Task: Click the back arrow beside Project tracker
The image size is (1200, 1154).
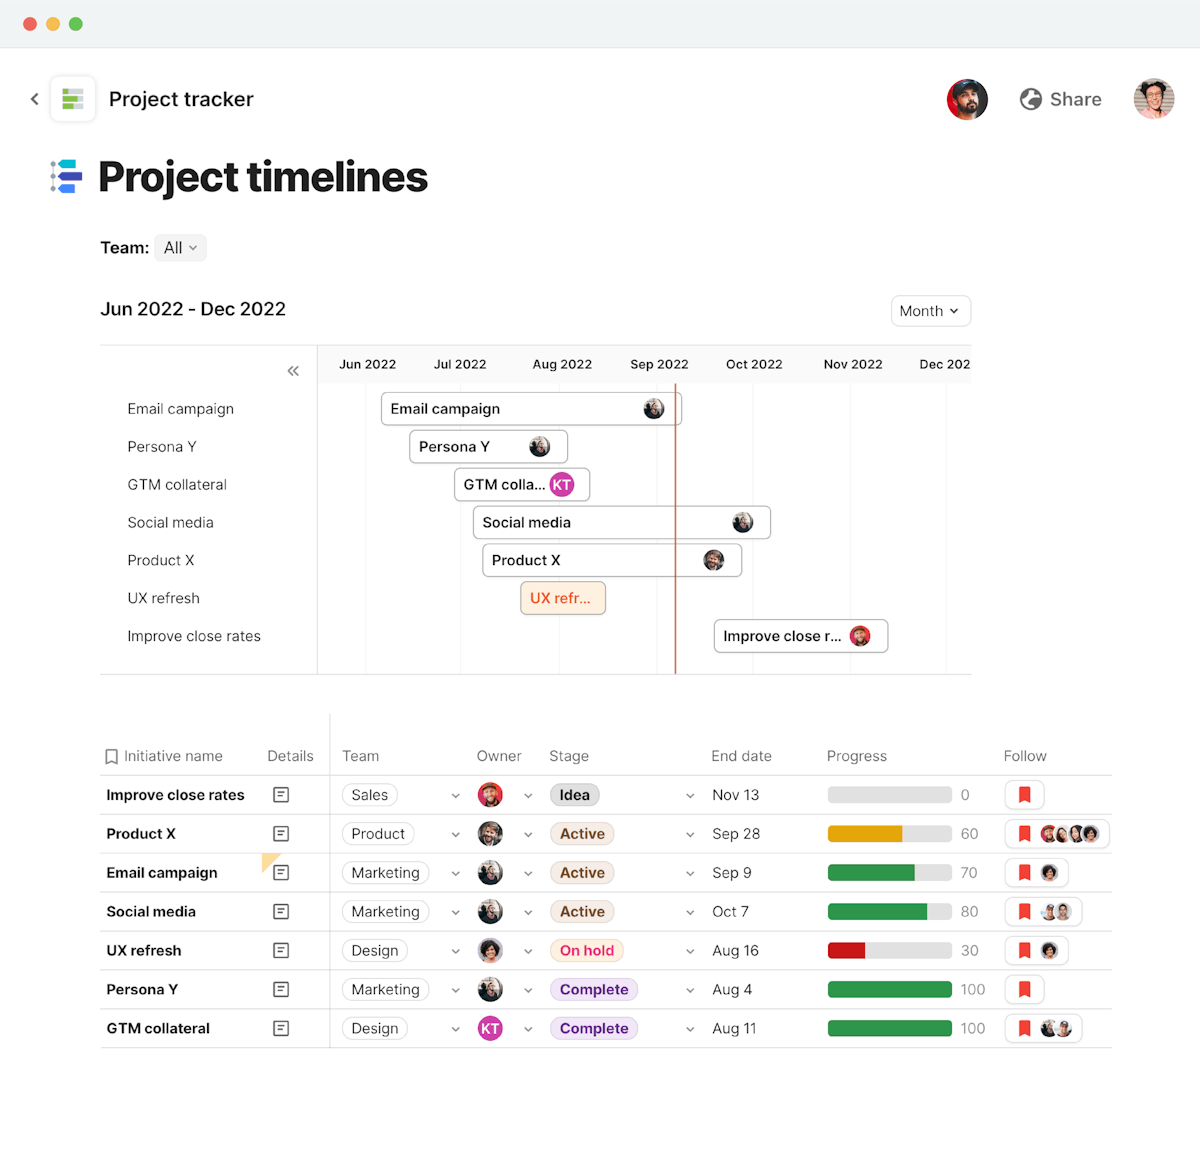Action: click(35, 99)
